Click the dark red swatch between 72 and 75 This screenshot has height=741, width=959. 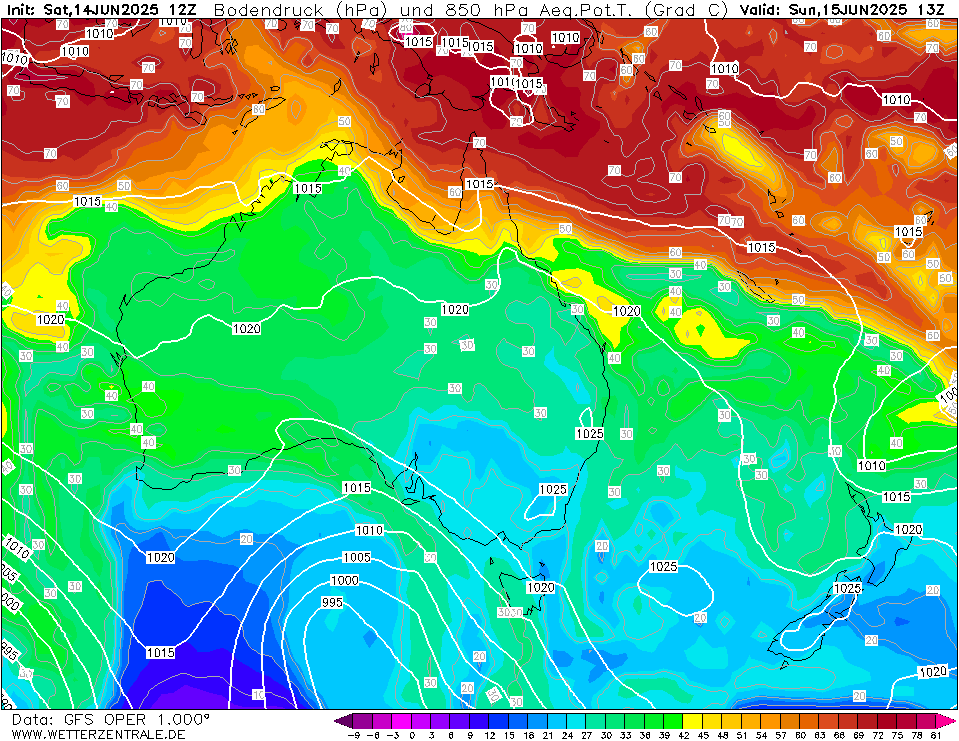tap(887, 721)
